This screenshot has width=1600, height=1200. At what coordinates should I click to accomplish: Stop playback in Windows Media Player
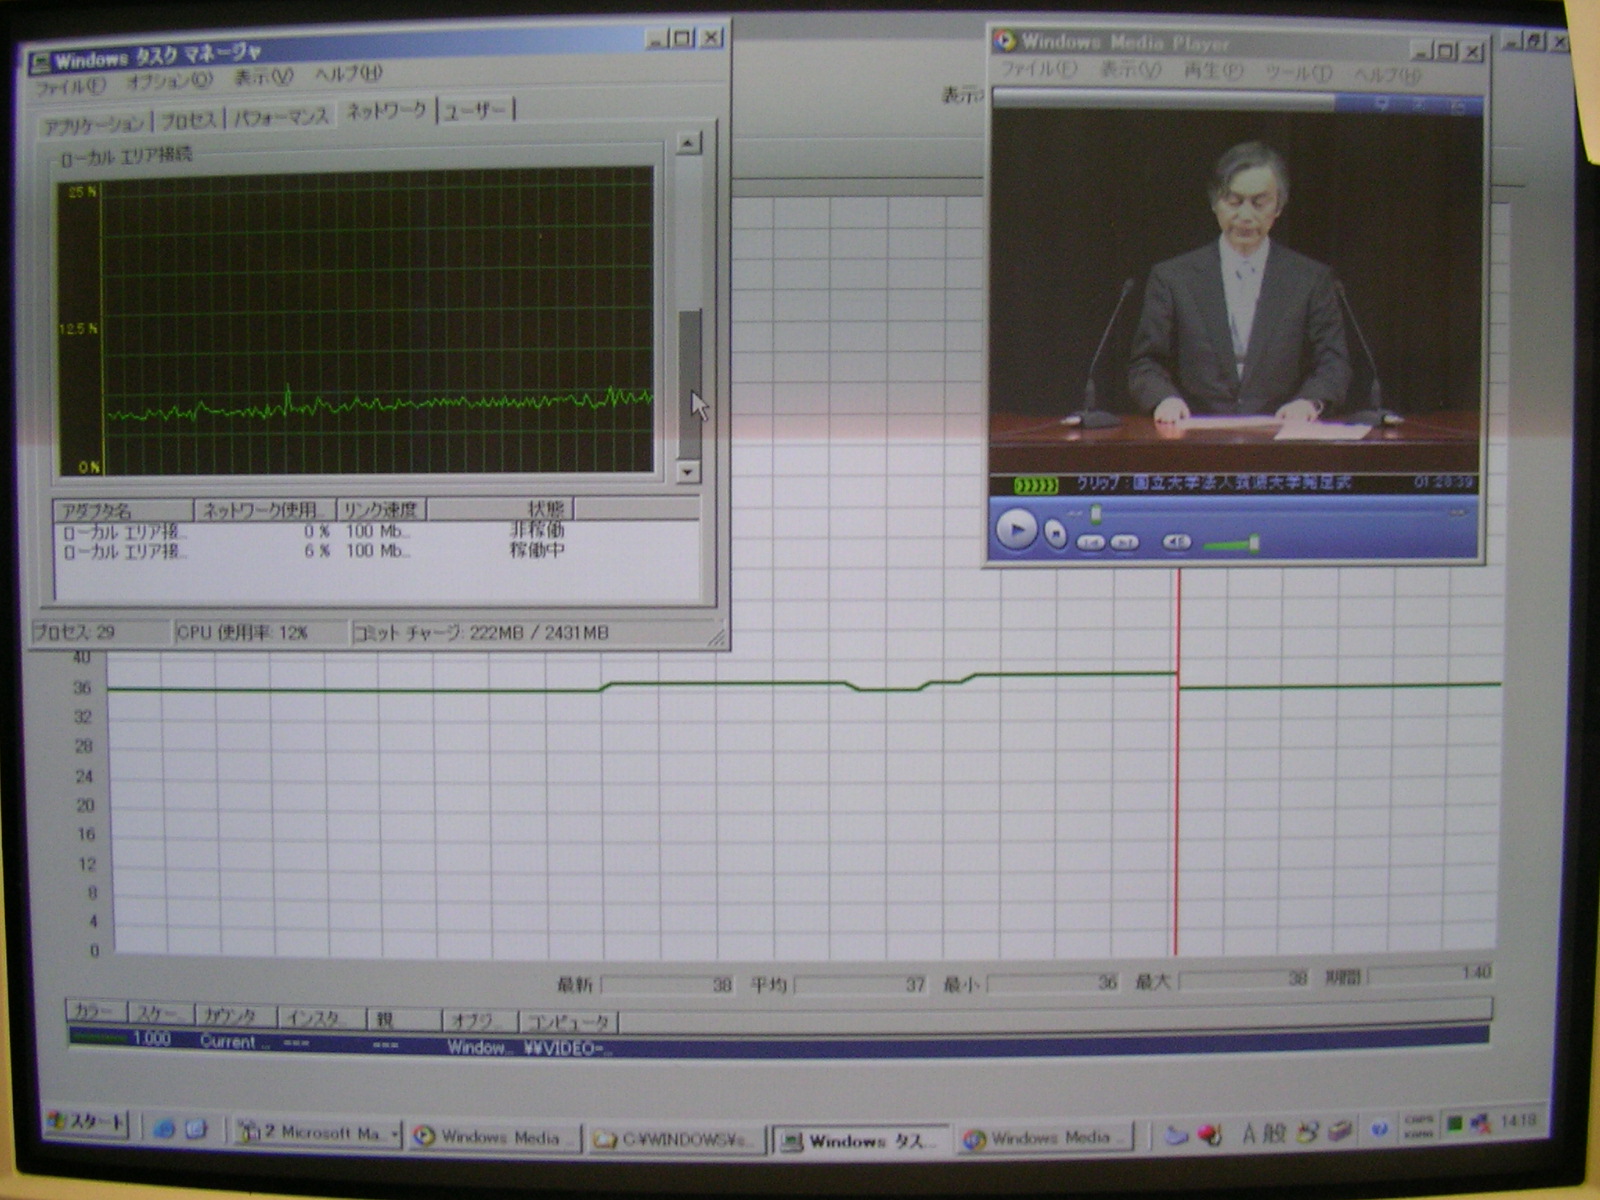[x=1056, y=534]
